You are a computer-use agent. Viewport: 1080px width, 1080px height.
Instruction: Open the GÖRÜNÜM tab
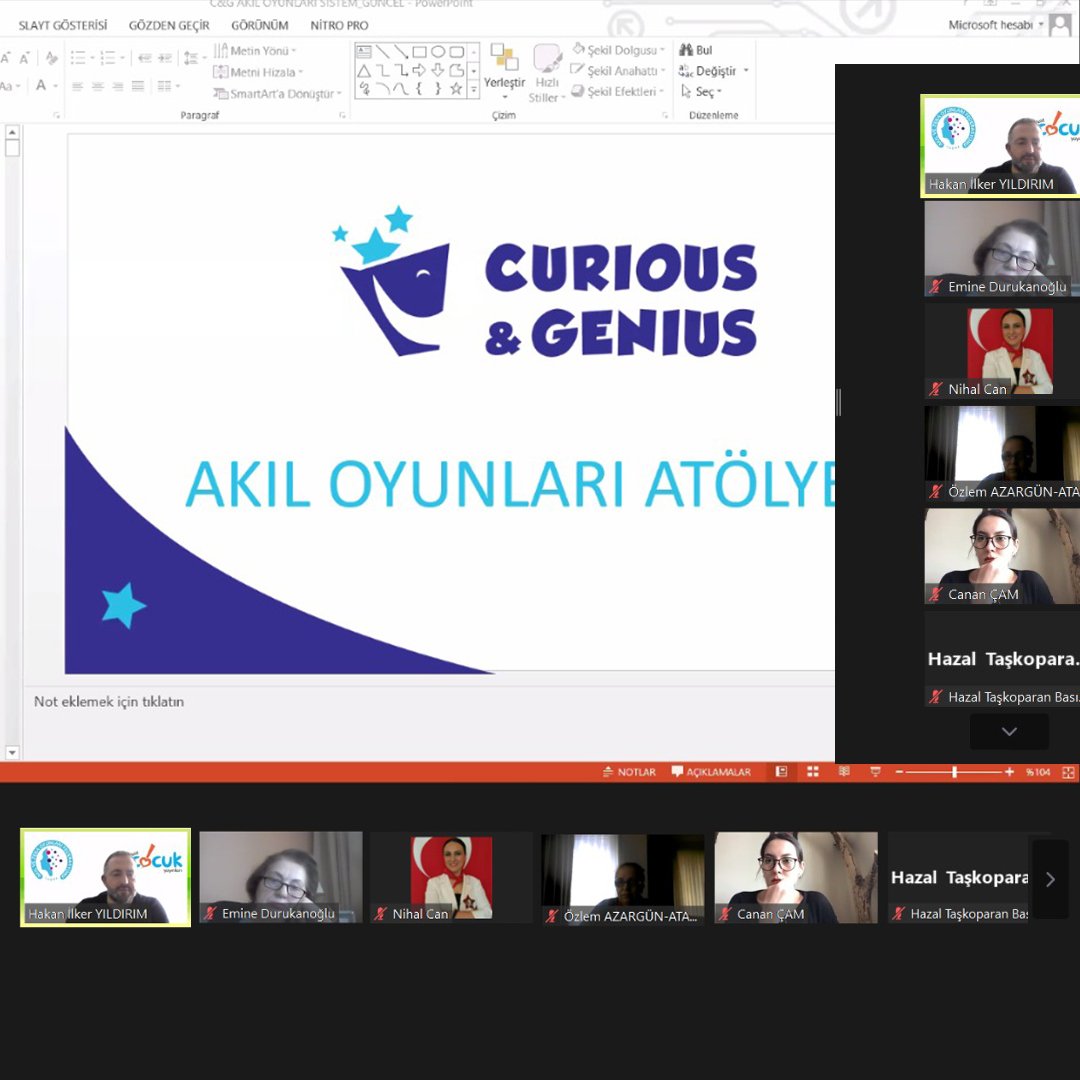260,25
